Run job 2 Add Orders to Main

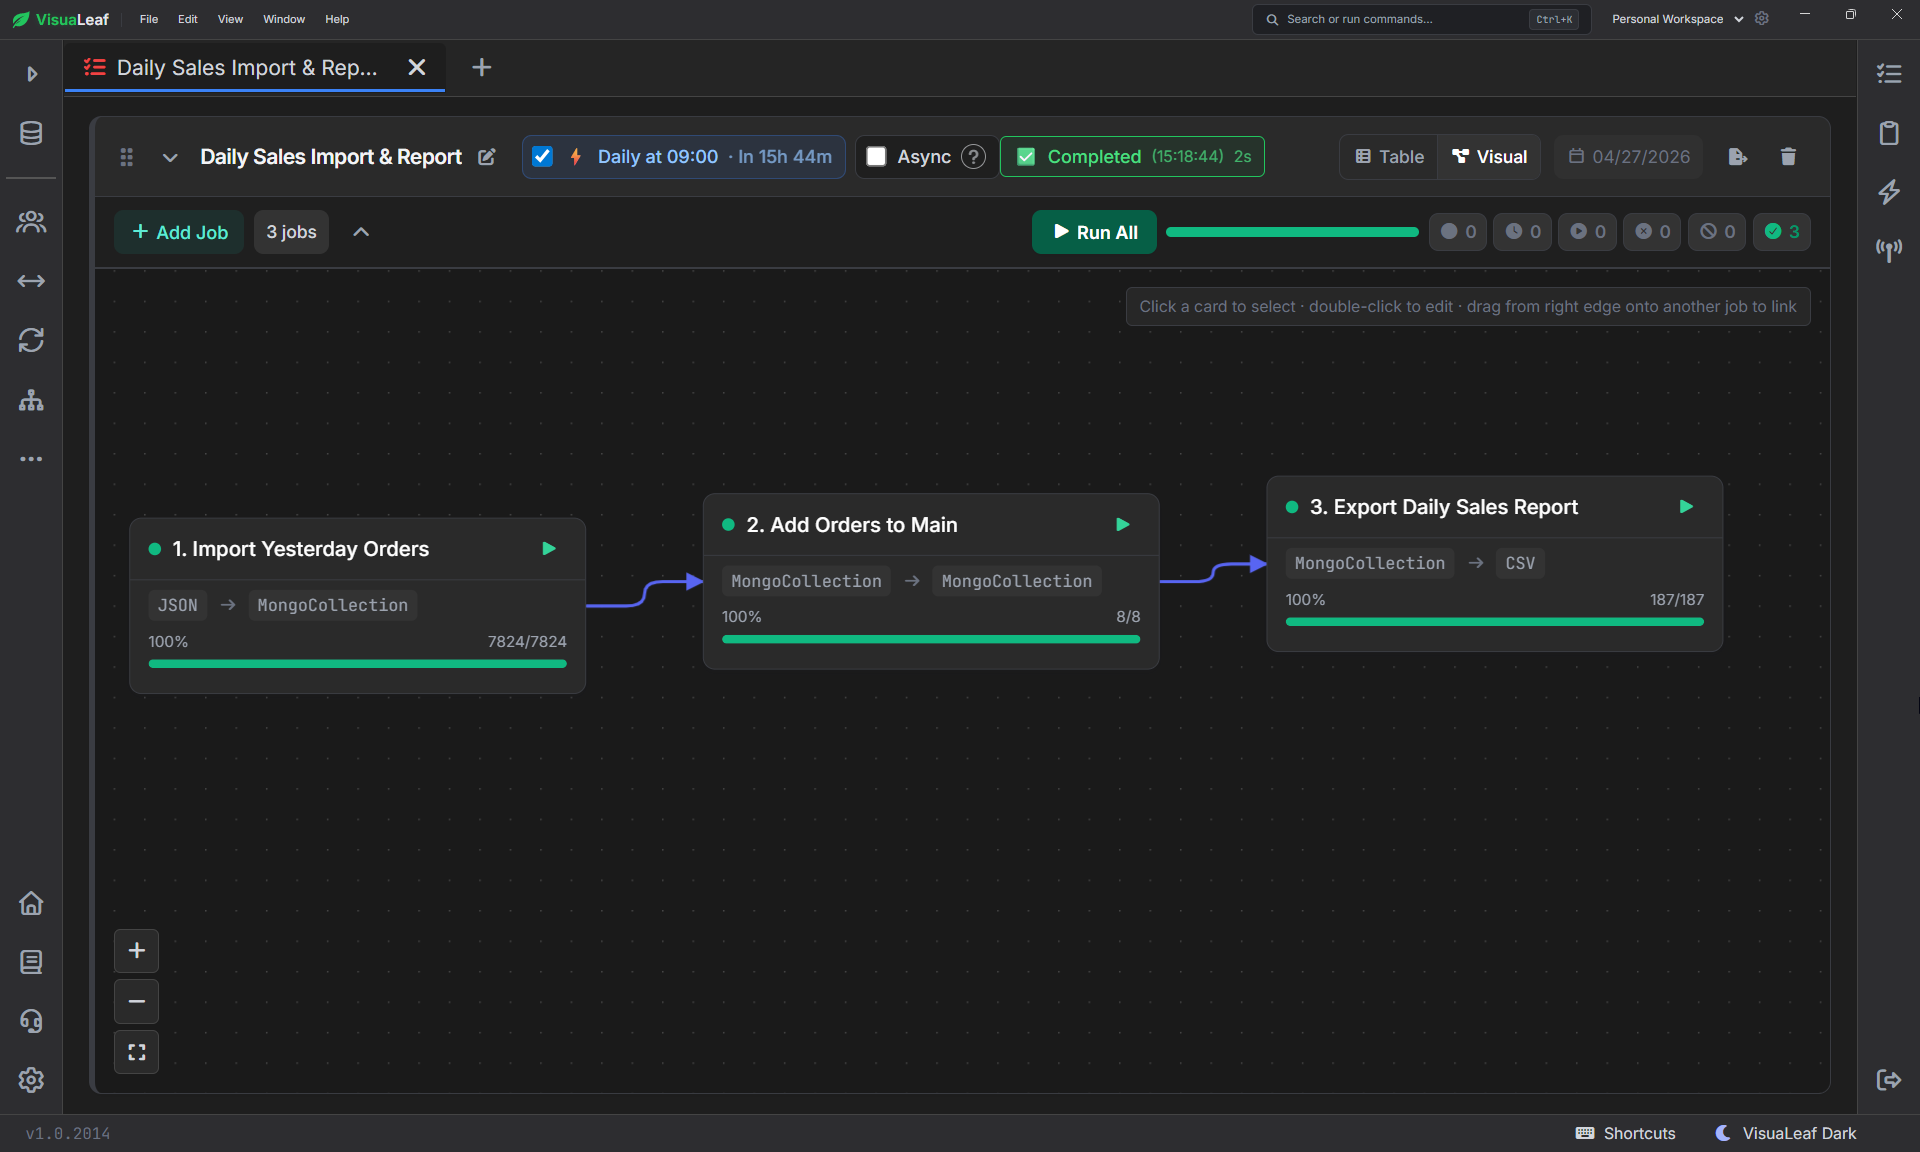(x=1123, y=525)
